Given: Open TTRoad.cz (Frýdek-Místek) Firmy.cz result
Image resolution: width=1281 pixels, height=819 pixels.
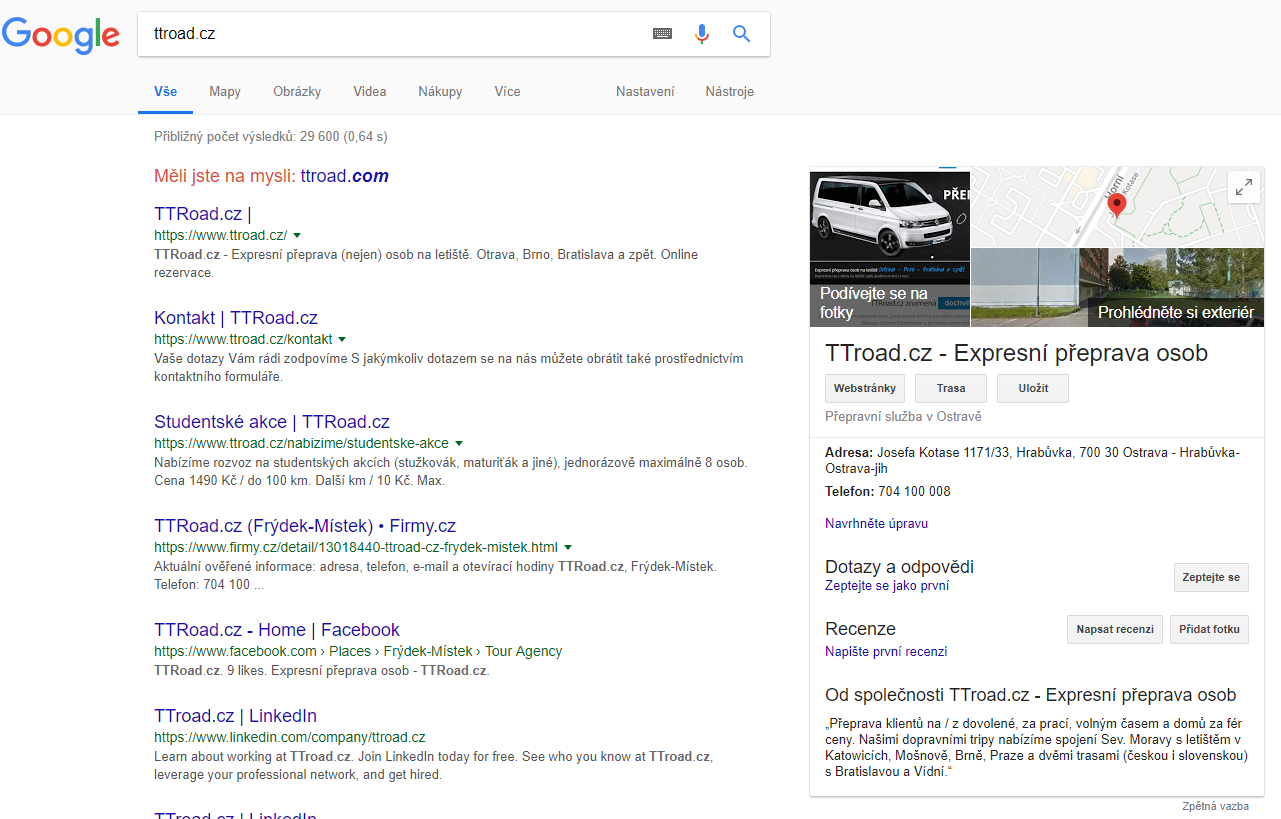Looking at the screenshot, I should [305, 526].
